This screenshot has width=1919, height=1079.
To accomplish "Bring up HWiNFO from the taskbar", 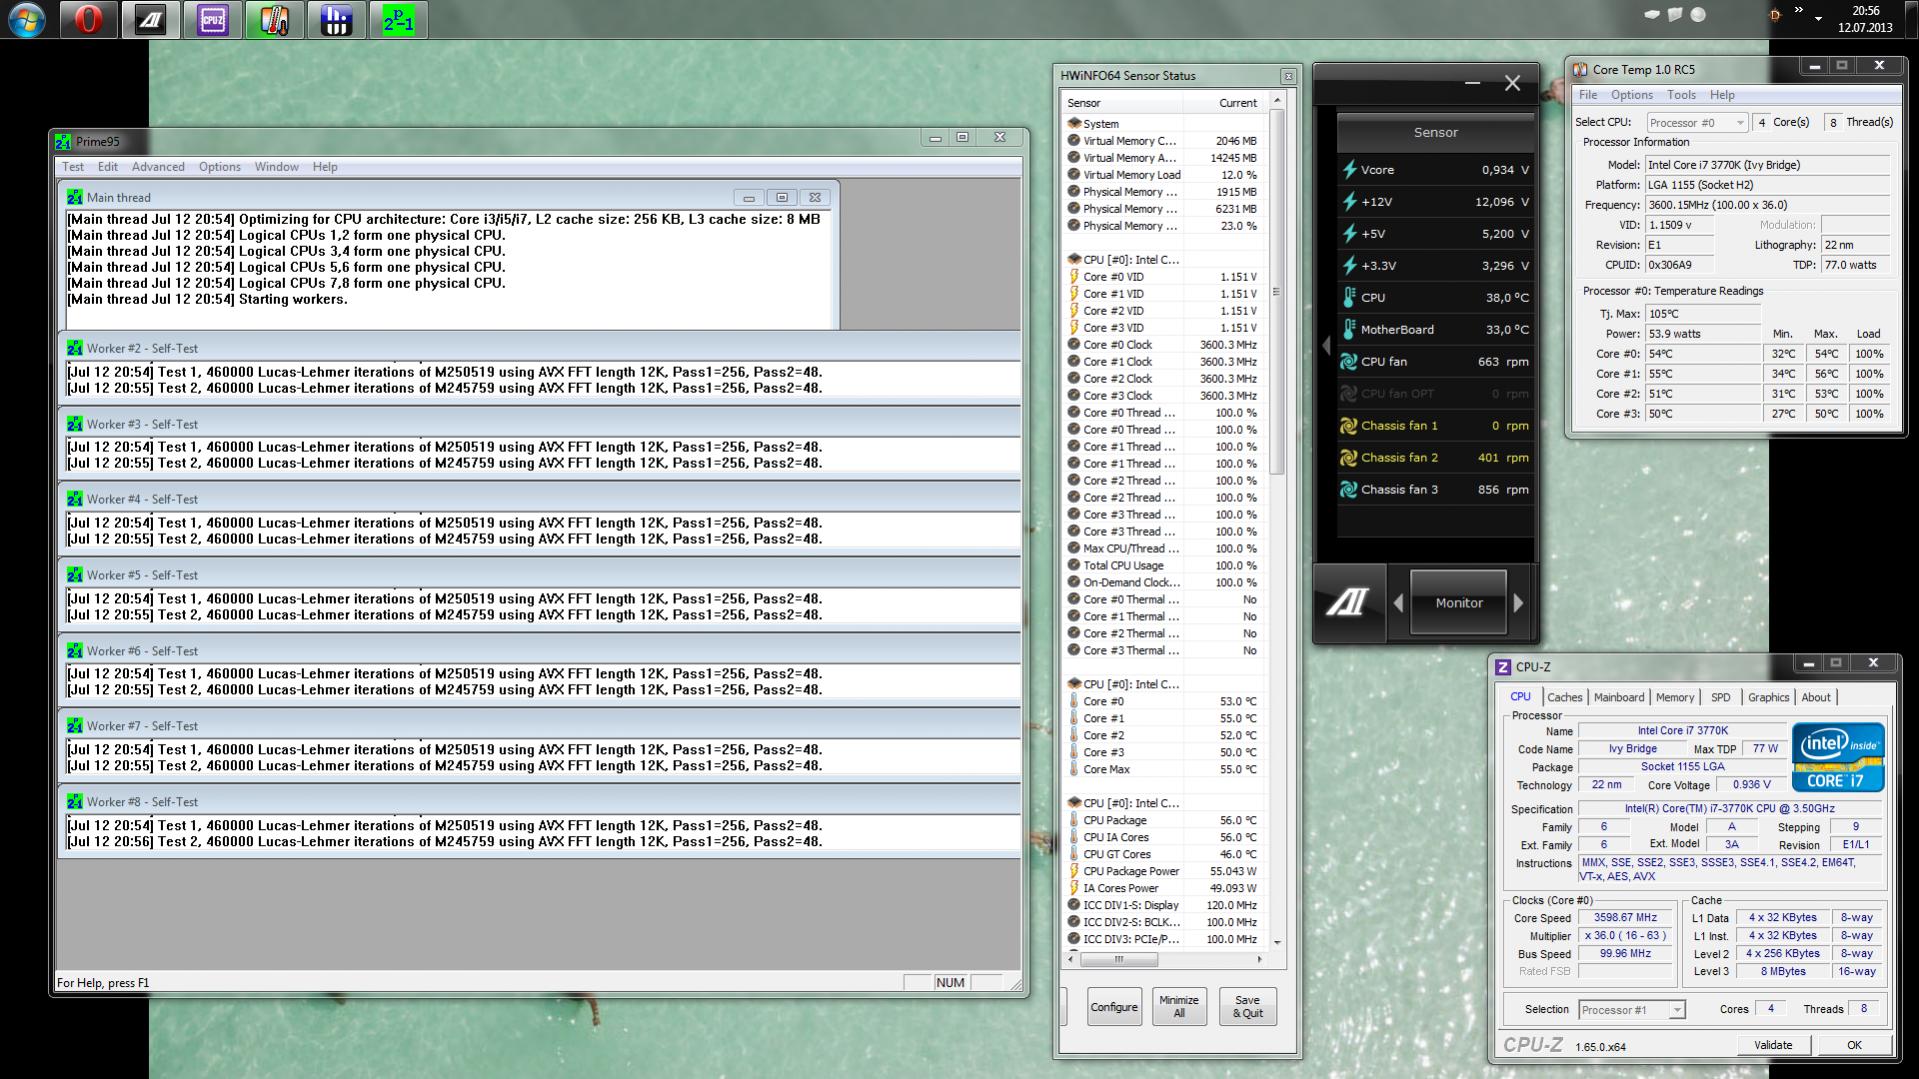I will point(336,20).
